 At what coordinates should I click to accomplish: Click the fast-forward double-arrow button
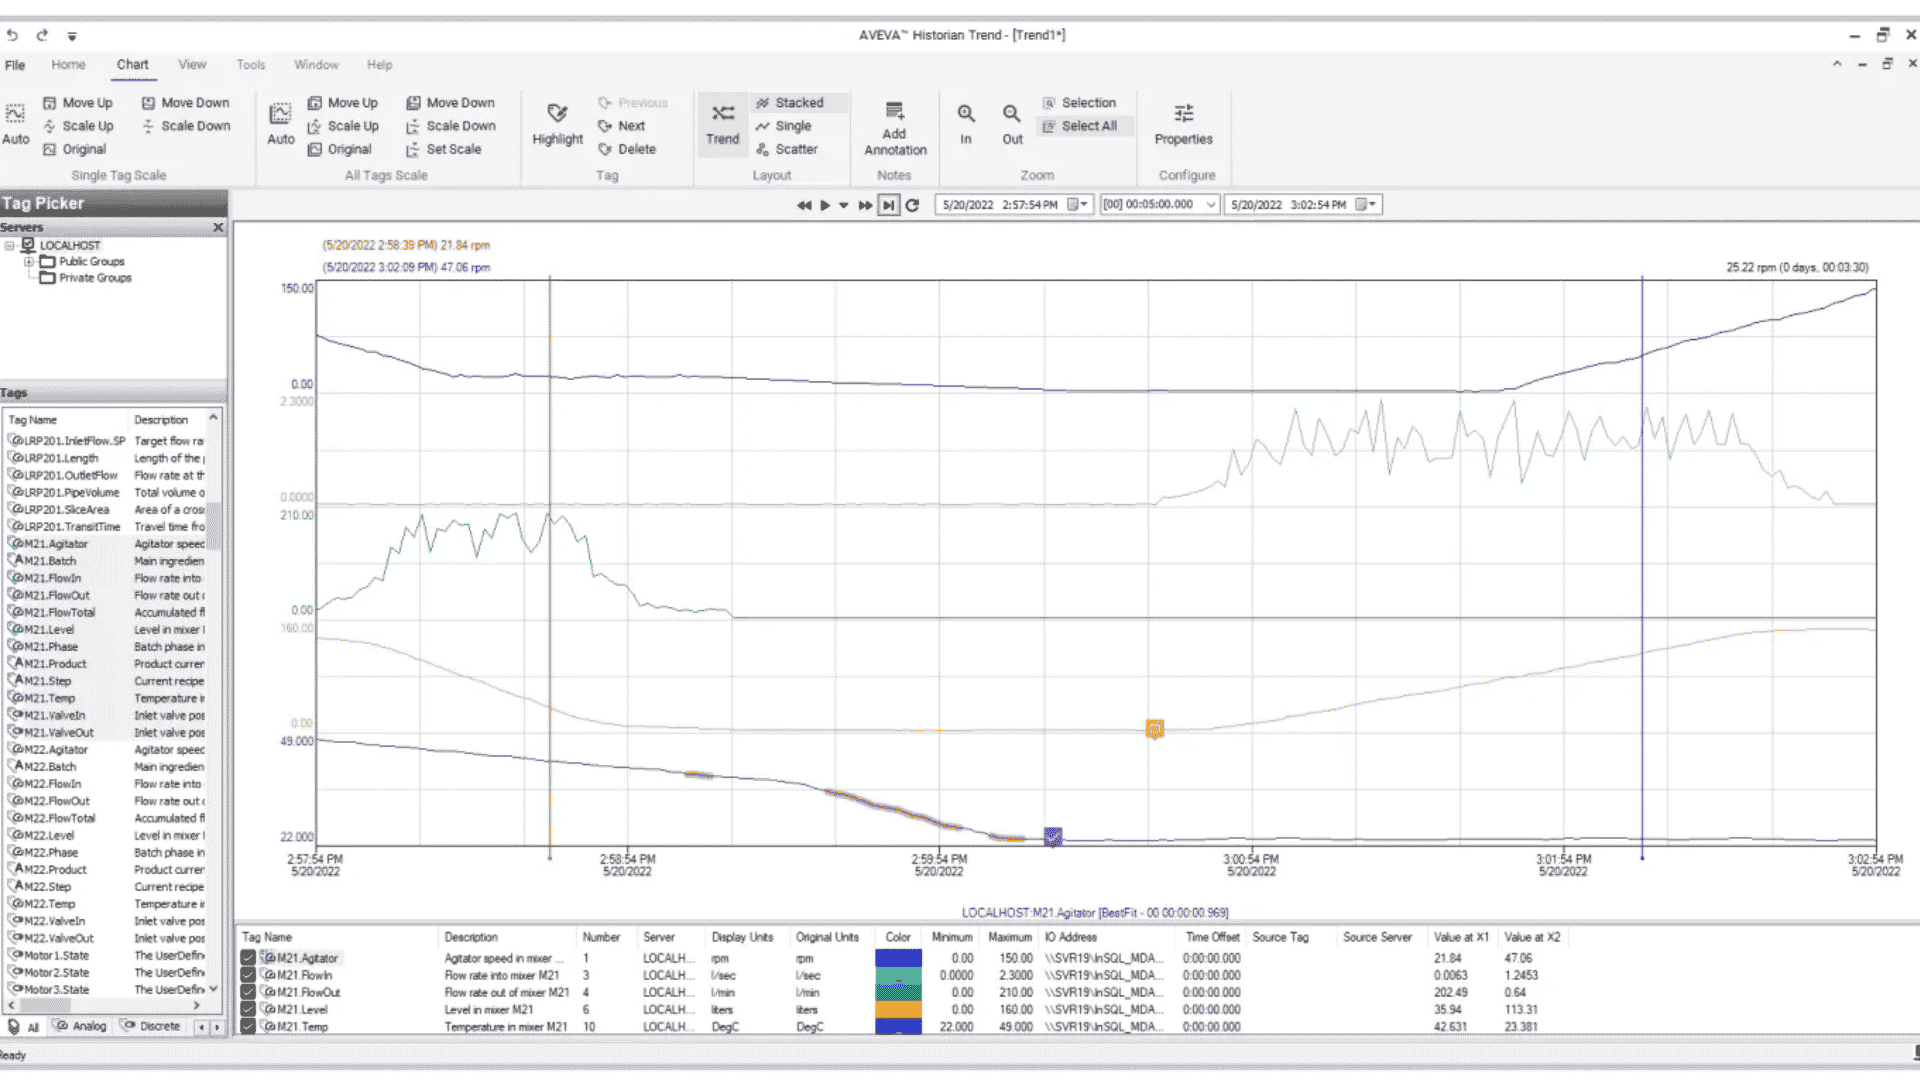pyautogui.click(x=865, y=205)
